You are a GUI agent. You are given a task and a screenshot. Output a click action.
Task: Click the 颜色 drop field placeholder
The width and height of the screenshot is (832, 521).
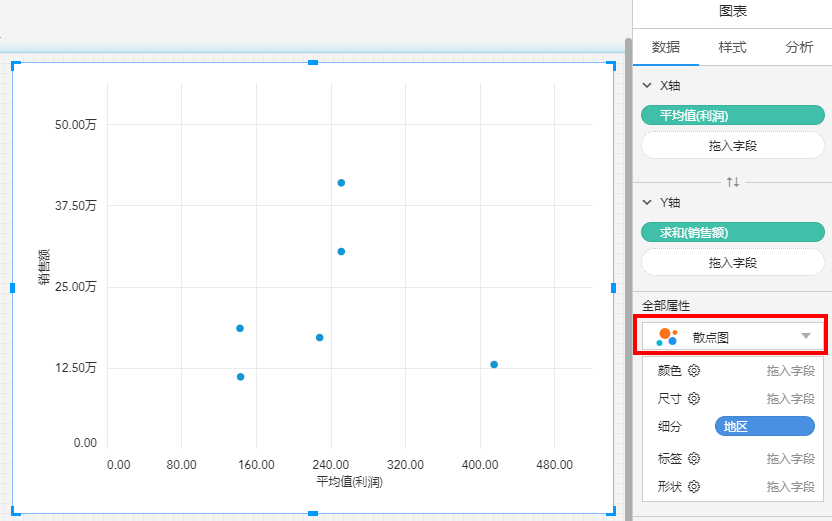pos(790,371)
